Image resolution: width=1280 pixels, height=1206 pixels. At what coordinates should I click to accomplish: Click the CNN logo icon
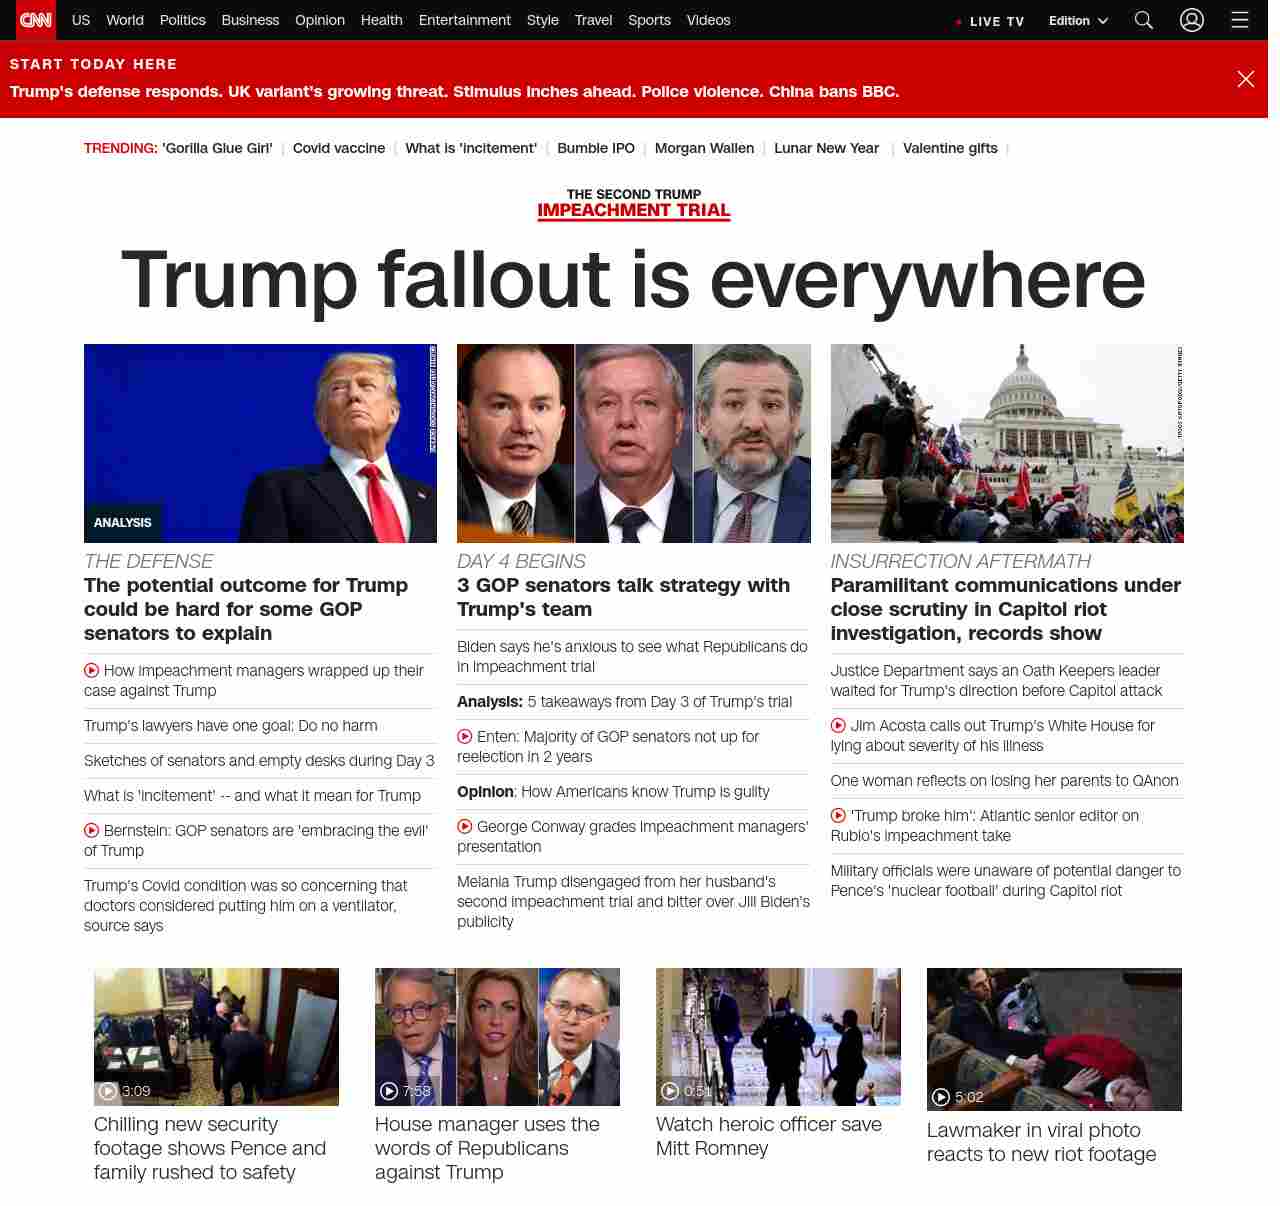(36, 20)
